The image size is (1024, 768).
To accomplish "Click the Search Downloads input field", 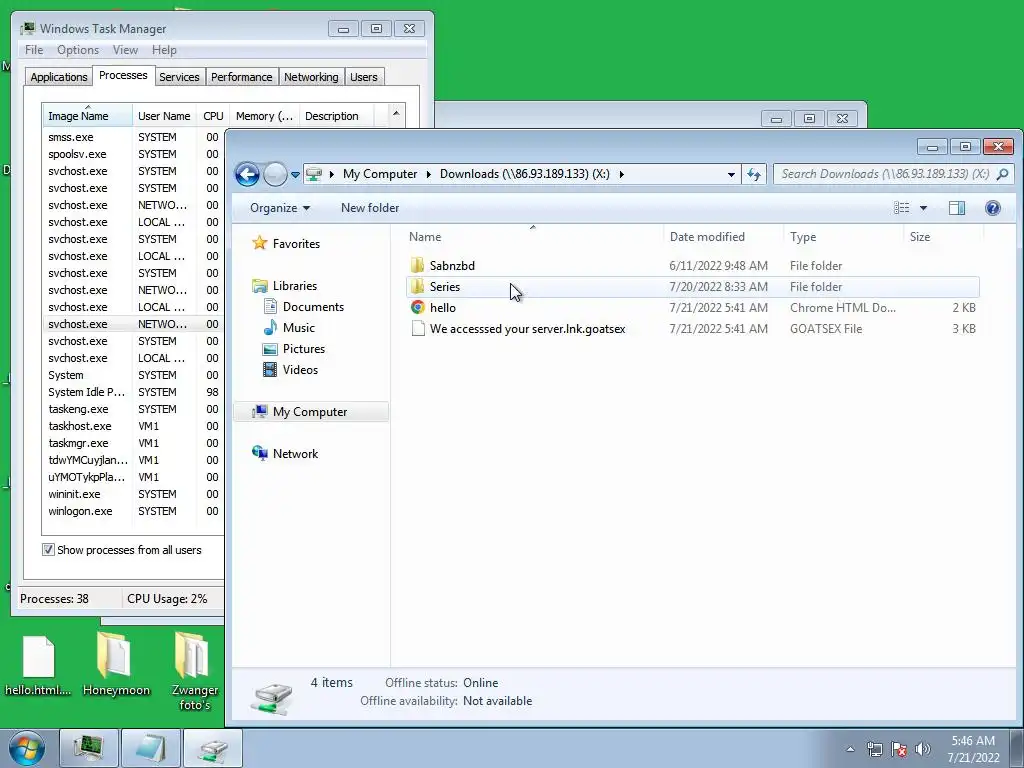I will coord(885,174).
